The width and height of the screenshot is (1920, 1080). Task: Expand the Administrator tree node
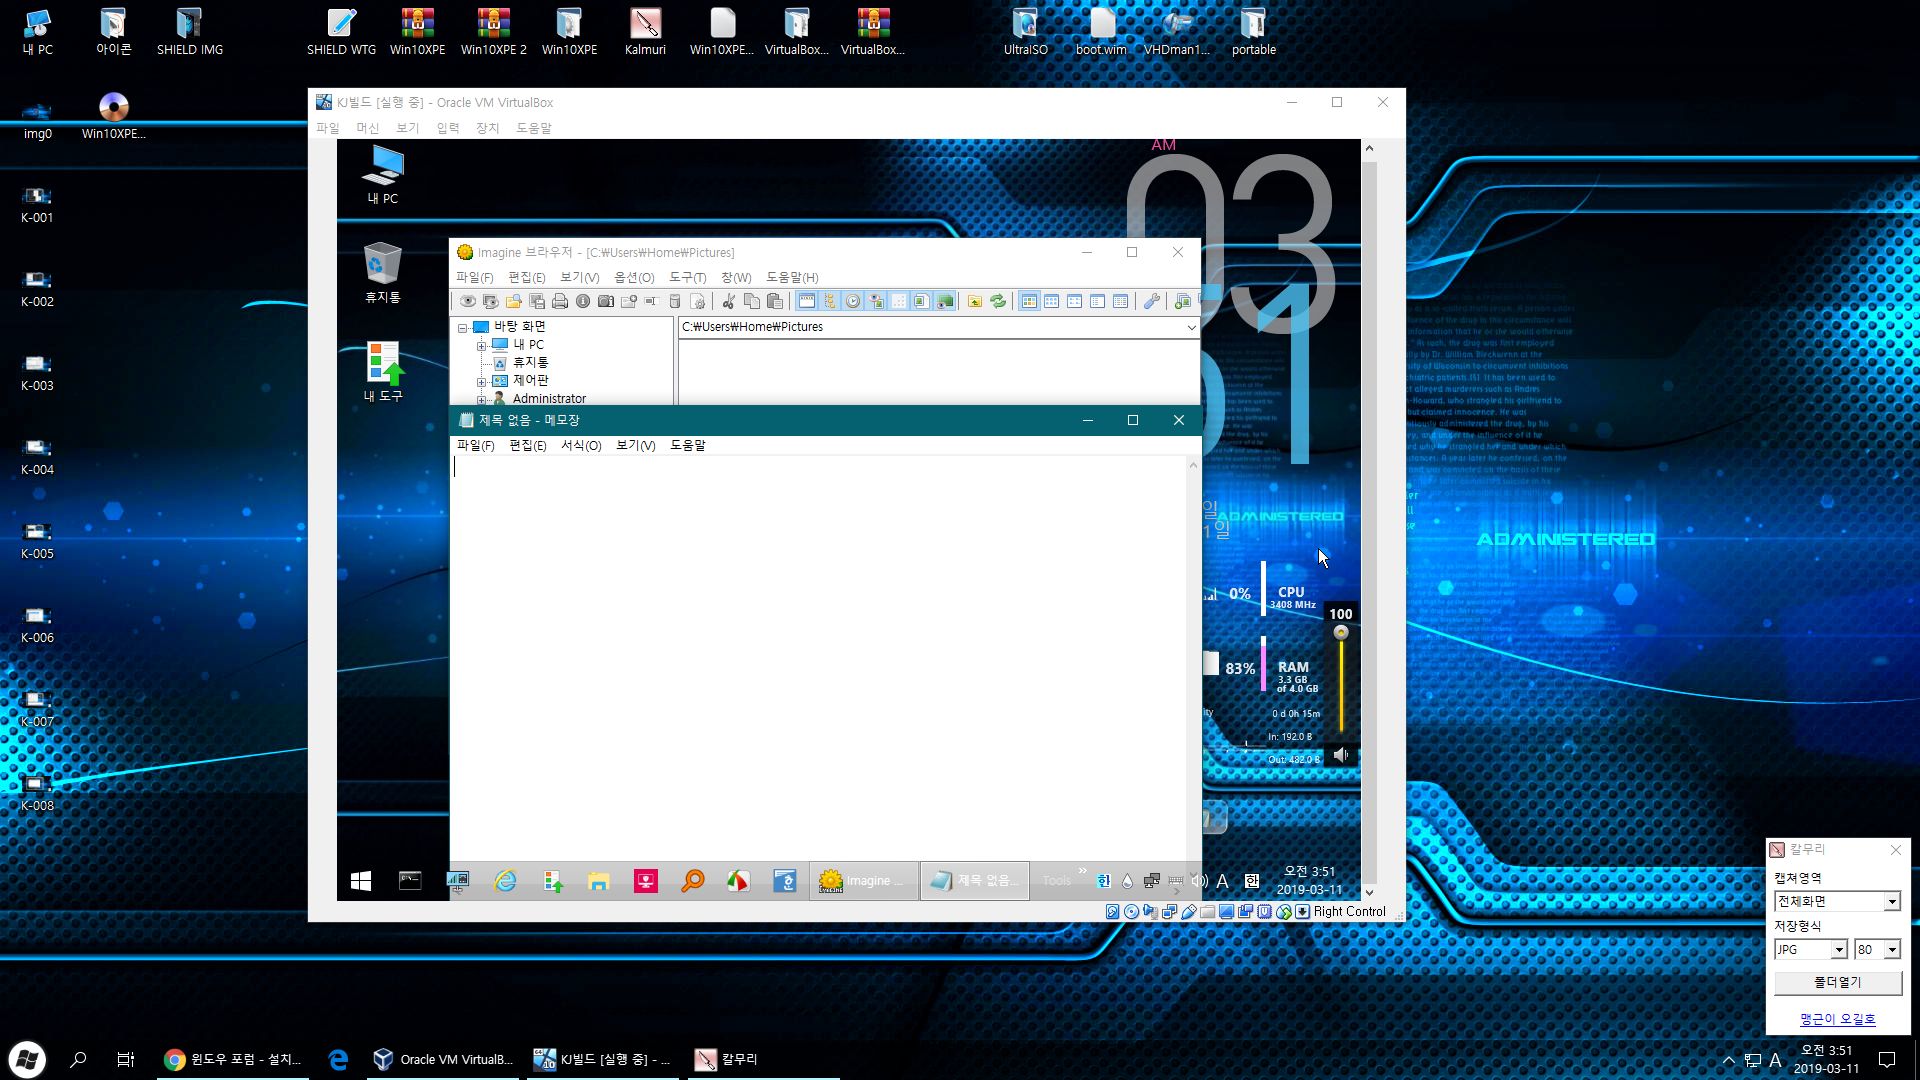[481, 399]
